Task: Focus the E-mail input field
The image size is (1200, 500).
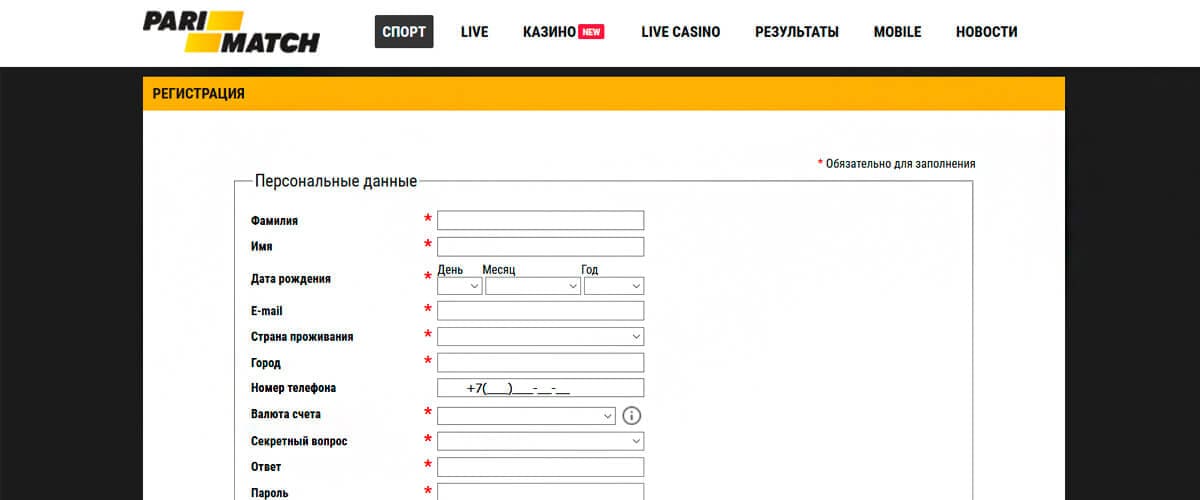Action: pos(541,311)
